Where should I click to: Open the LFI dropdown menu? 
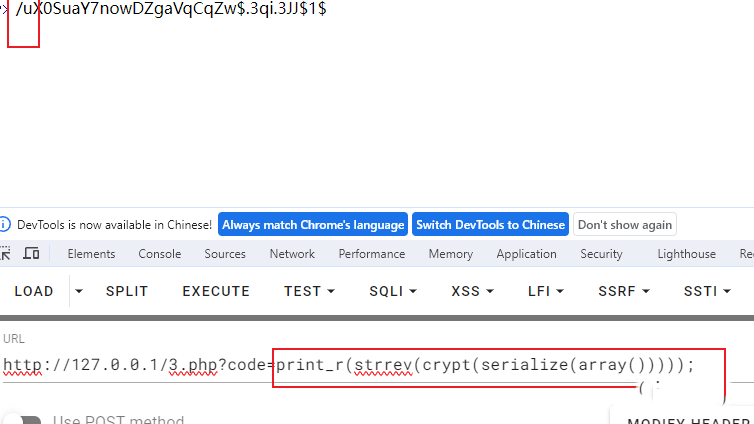click(x=545, y=291)
